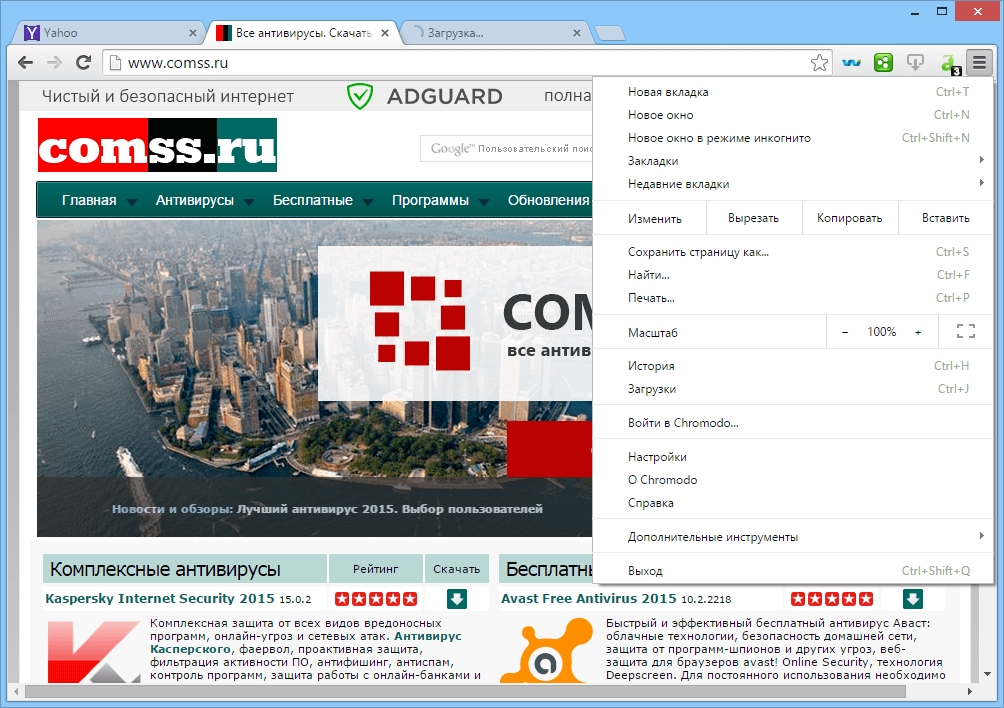1004x708 pixels.
Task: Open the blue wave extension icon
Action: (851, 63)
